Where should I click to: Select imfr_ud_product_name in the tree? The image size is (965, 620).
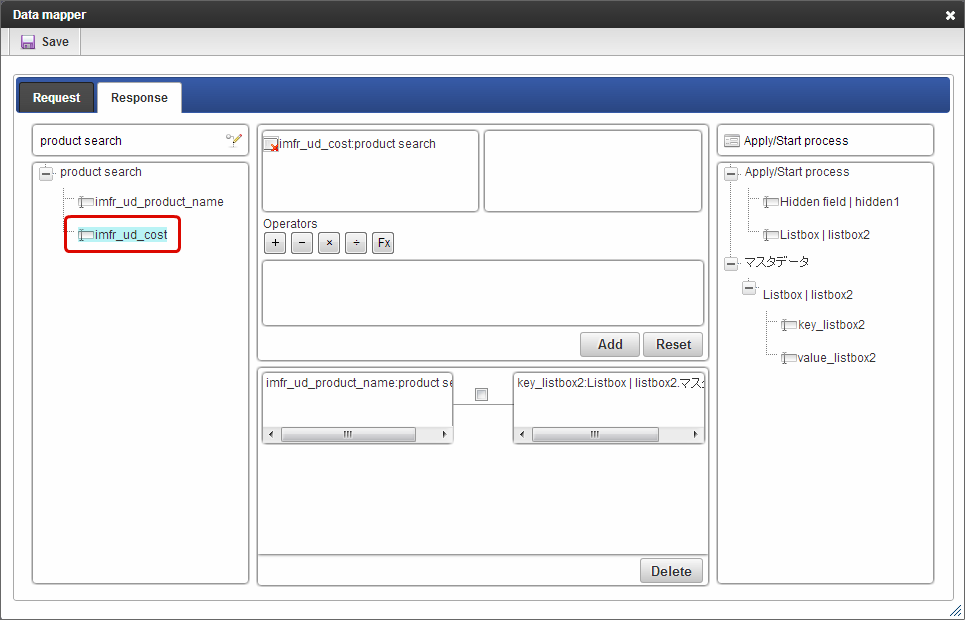tap(159, 202)
